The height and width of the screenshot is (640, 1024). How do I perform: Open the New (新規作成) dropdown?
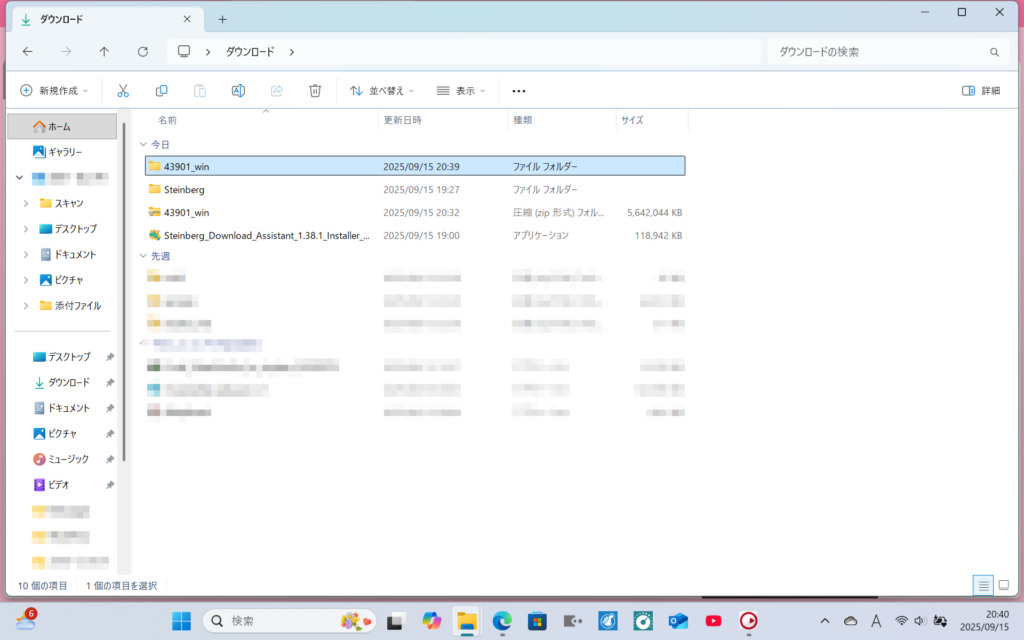[x=54, y=90]
